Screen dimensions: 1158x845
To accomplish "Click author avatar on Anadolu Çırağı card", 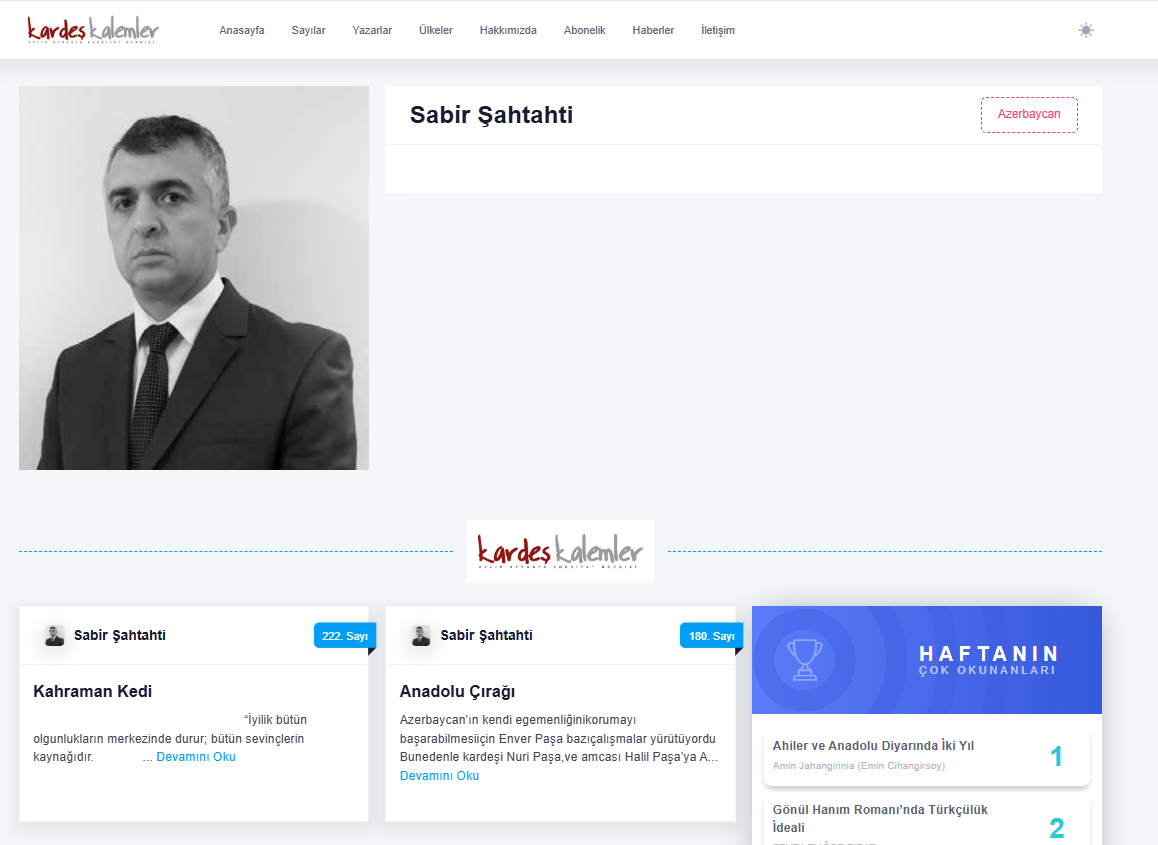I will click(421, 635).
